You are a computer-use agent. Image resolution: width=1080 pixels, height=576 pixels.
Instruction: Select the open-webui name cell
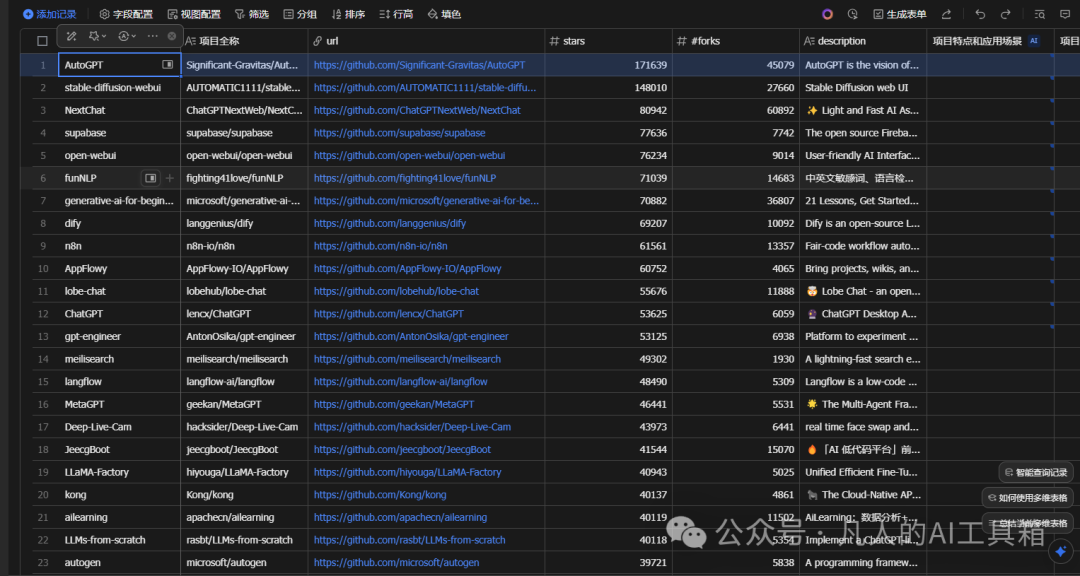click(119, 156)
